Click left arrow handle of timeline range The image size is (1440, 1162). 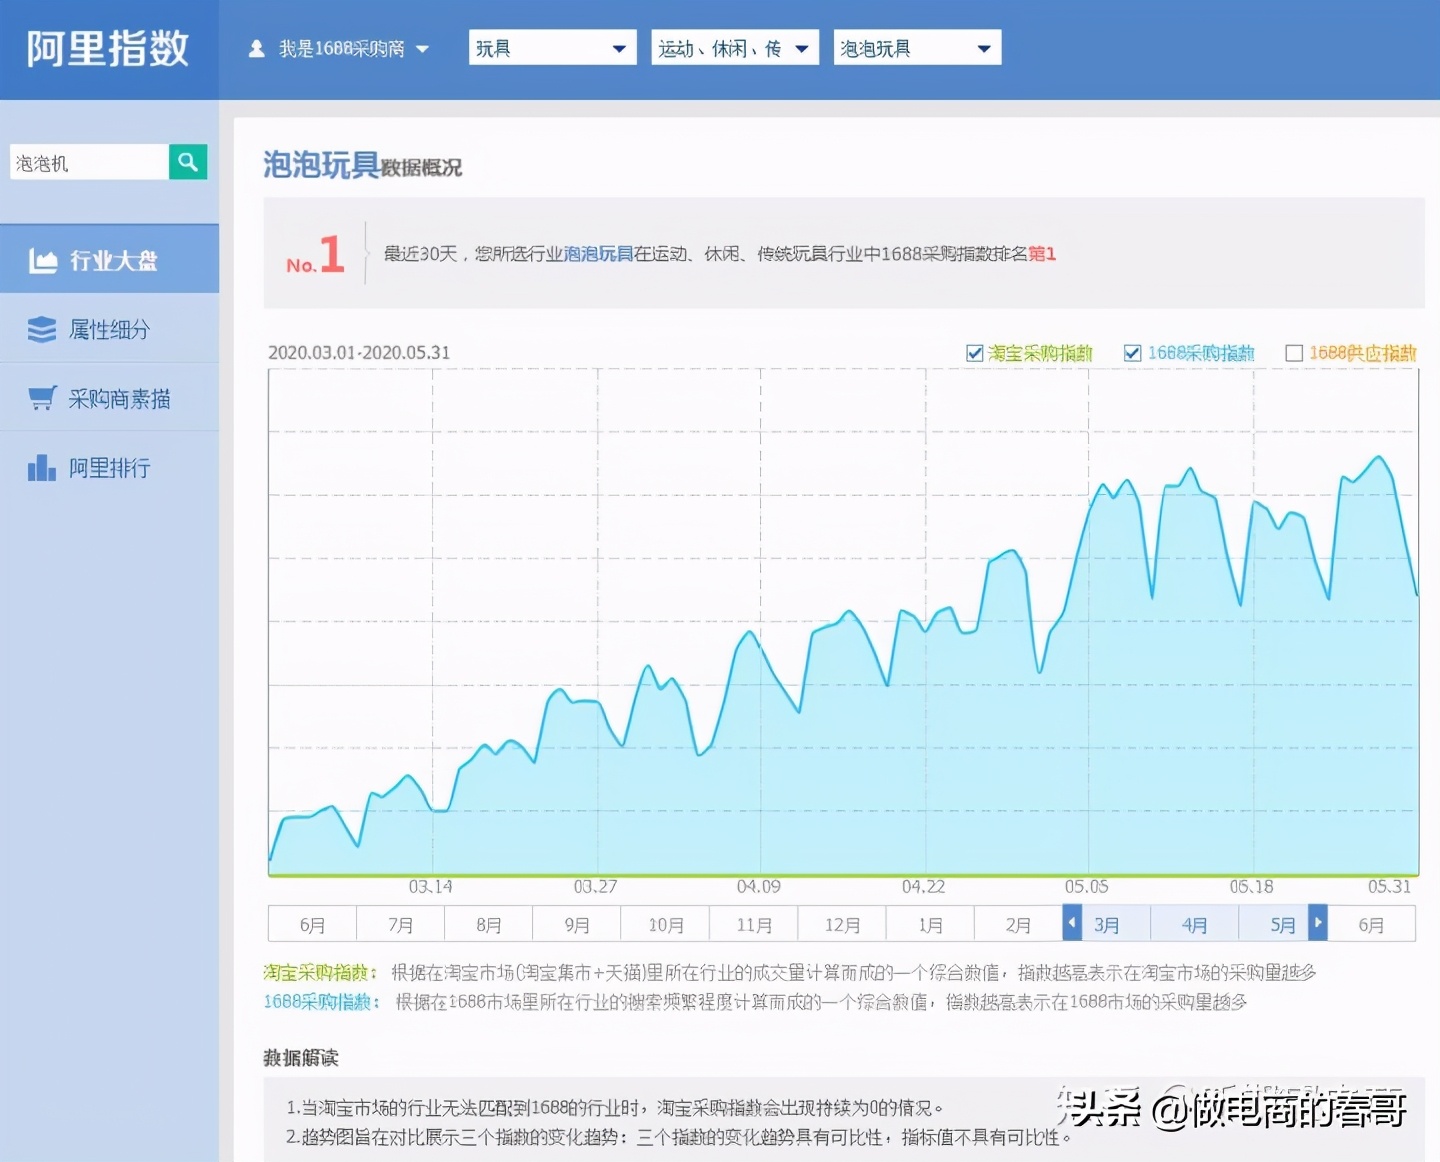[1072, 922]
